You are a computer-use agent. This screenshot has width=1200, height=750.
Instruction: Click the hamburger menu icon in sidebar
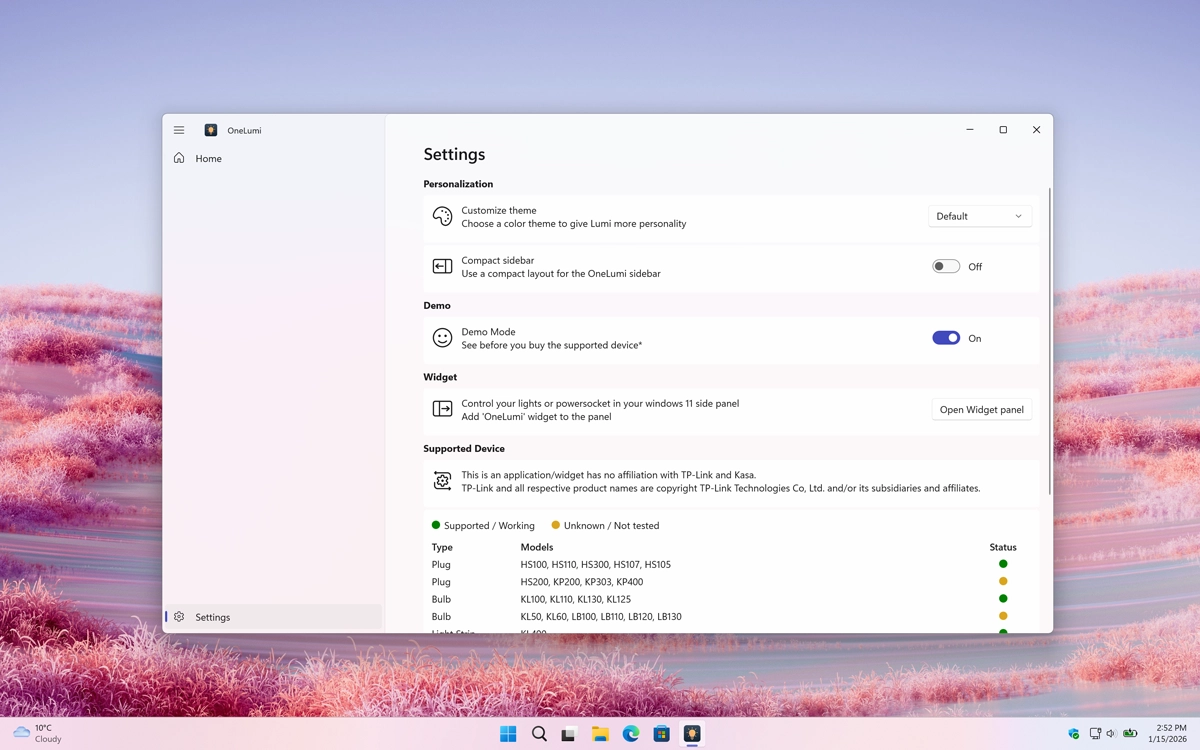pyautogui.click(x=179, y=130)
